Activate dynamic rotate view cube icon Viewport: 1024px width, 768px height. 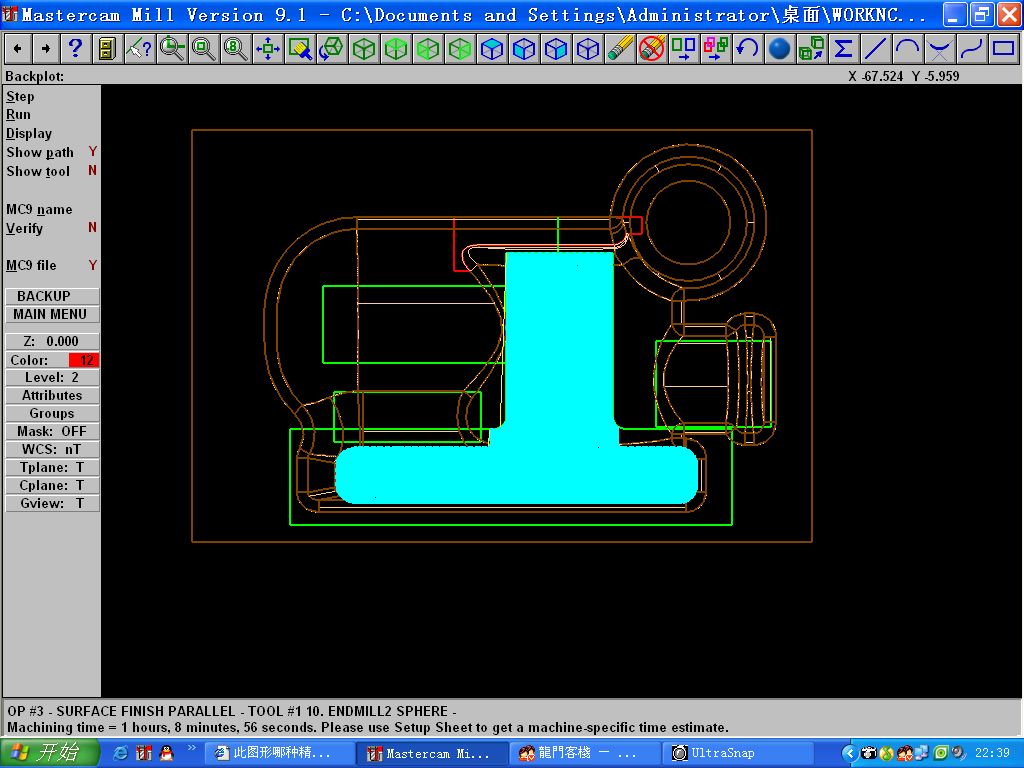(331, 48)
